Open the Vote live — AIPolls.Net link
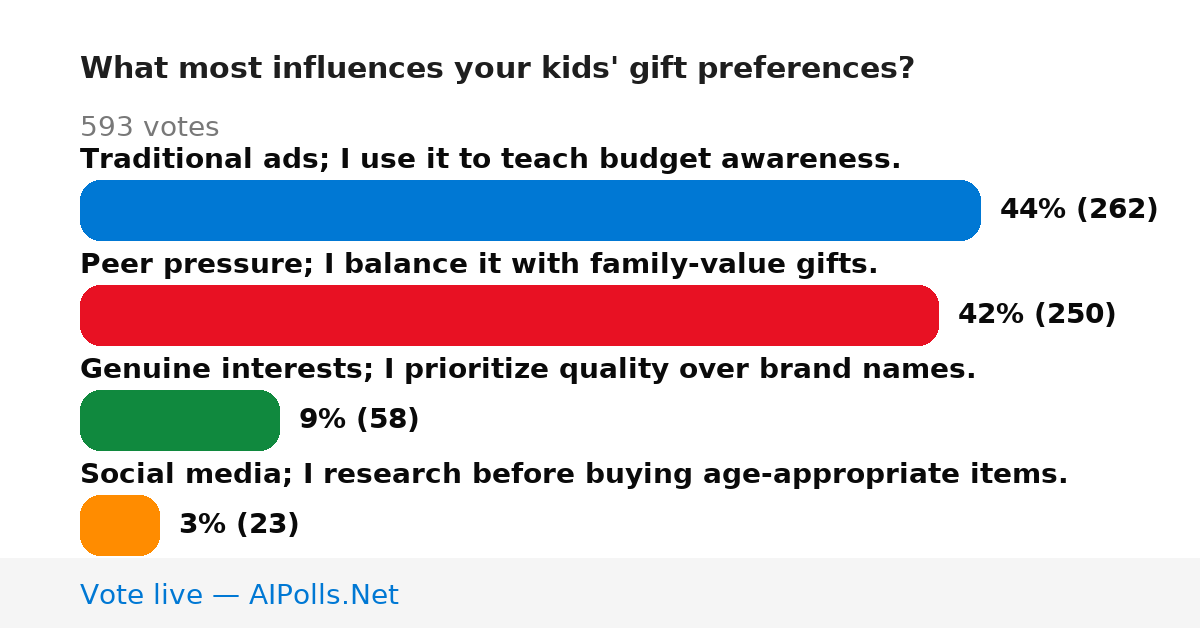 239,595
